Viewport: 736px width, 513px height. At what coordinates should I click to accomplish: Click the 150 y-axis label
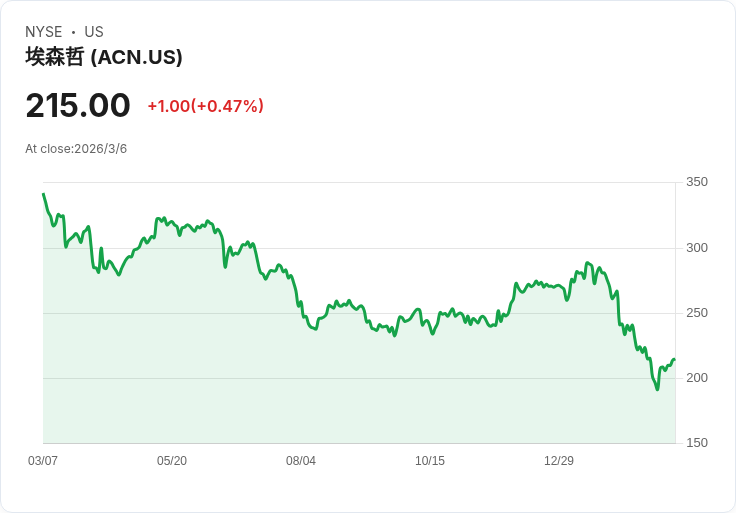pyautogui.click(x=697, y=443)
